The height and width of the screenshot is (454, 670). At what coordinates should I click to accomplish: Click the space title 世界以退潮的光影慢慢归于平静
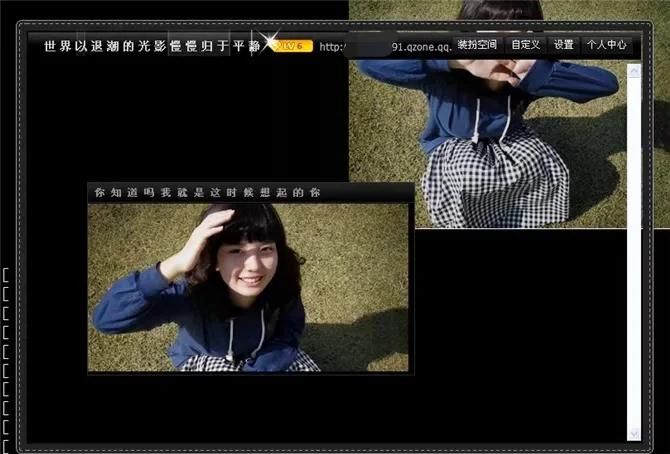pyautogui.click(x=152, y=46)
